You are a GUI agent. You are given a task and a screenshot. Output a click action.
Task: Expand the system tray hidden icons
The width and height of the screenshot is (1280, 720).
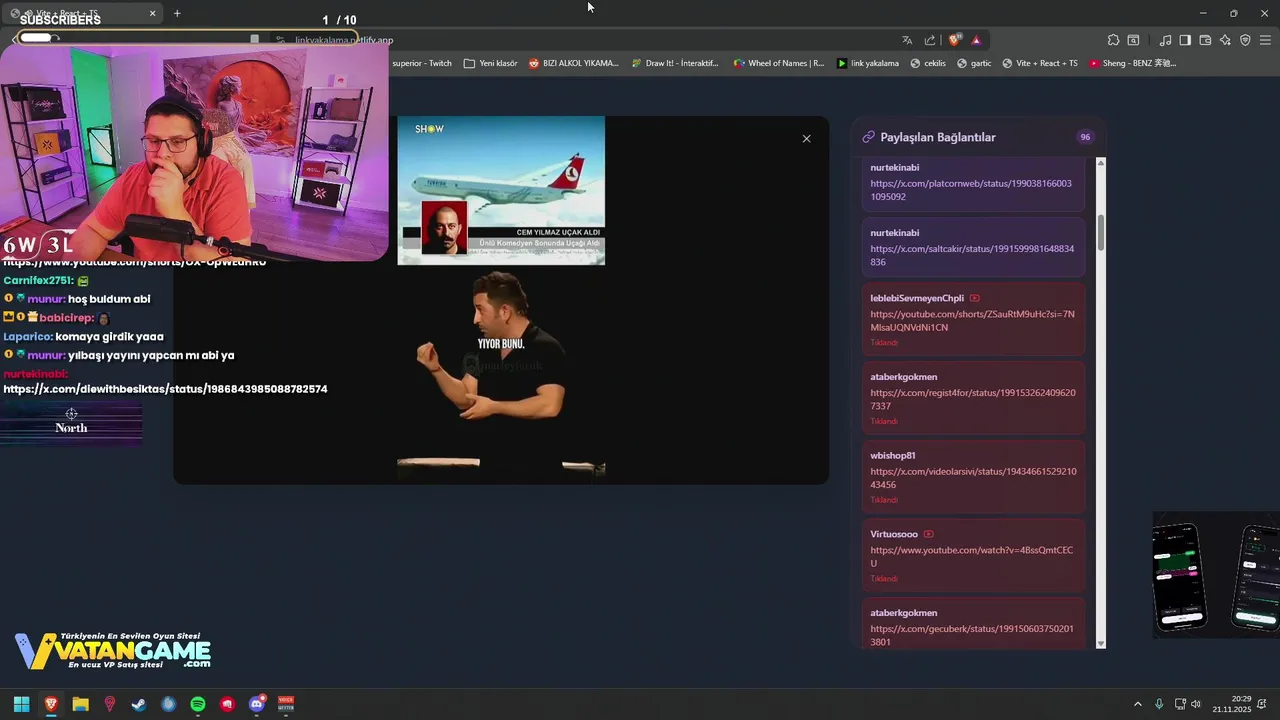(x=1137, y=704)
